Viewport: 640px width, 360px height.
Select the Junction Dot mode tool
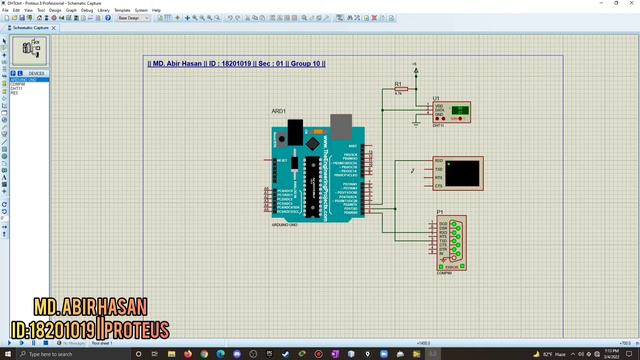4,55
